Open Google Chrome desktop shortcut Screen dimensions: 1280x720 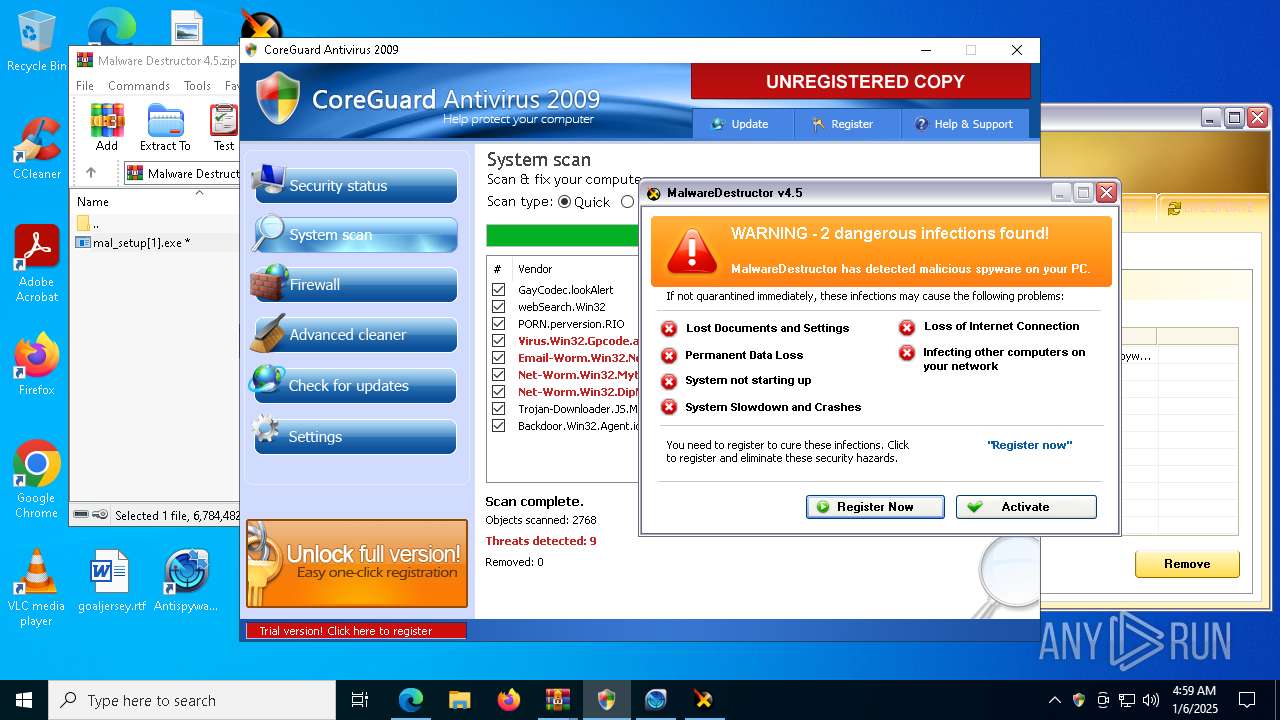pos(36,480)
